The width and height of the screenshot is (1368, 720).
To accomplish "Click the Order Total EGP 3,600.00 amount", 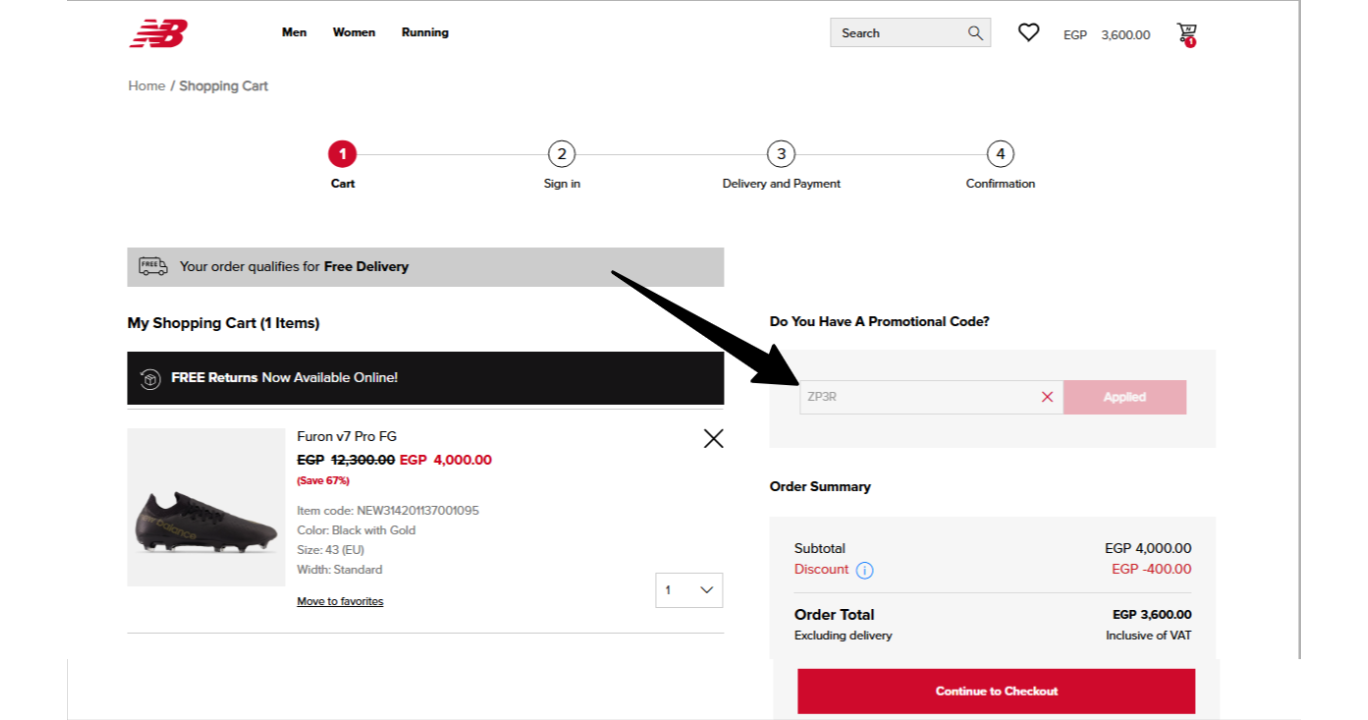I will click(x=1152, y=615).
